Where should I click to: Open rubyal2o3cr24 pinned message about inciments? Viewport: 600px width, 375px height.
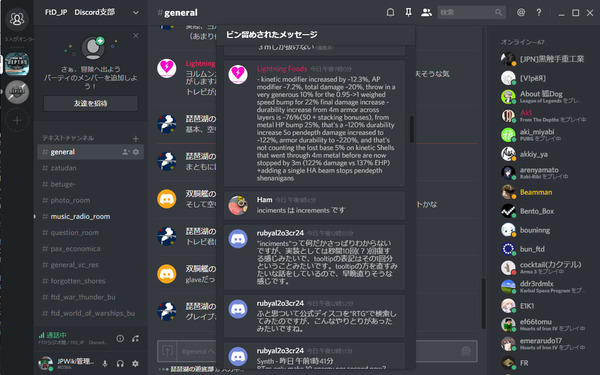(314, 257)
